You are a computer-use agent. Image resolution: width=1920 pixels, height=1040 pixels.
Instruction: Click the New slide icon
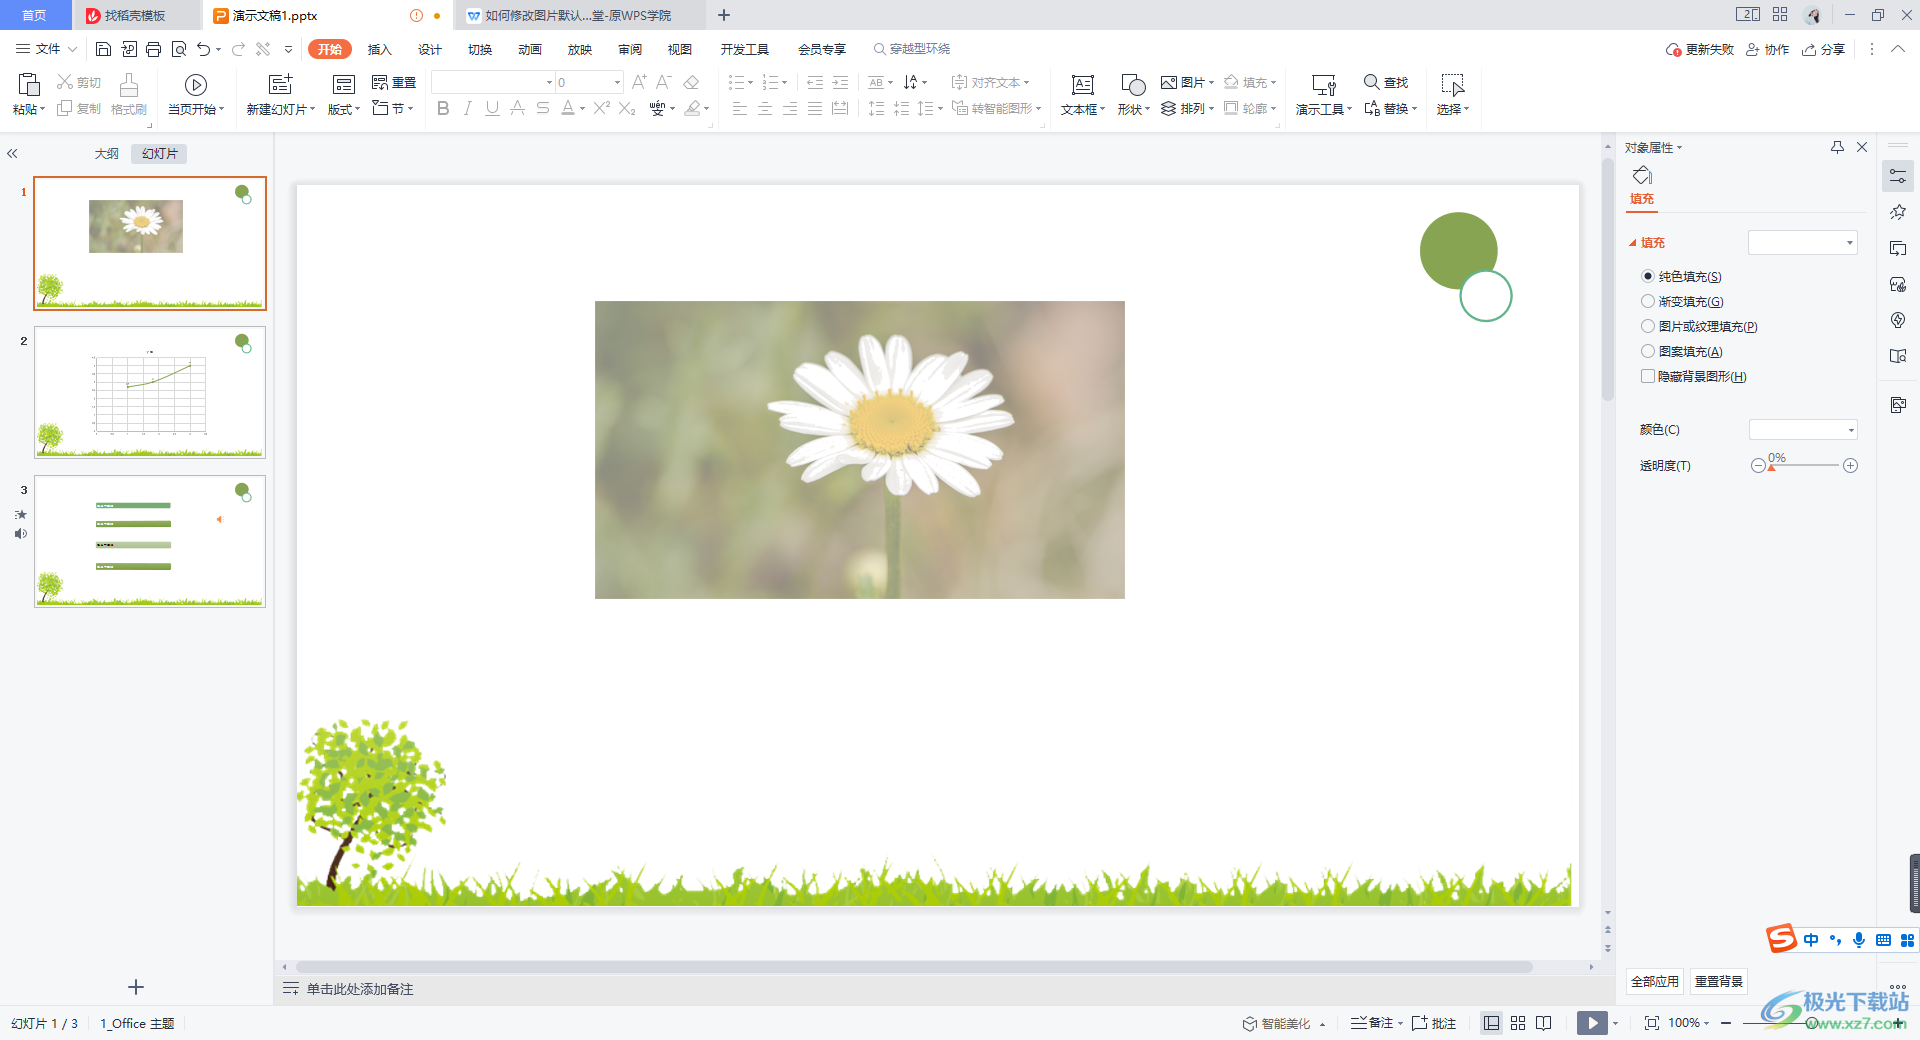(281, 84)
